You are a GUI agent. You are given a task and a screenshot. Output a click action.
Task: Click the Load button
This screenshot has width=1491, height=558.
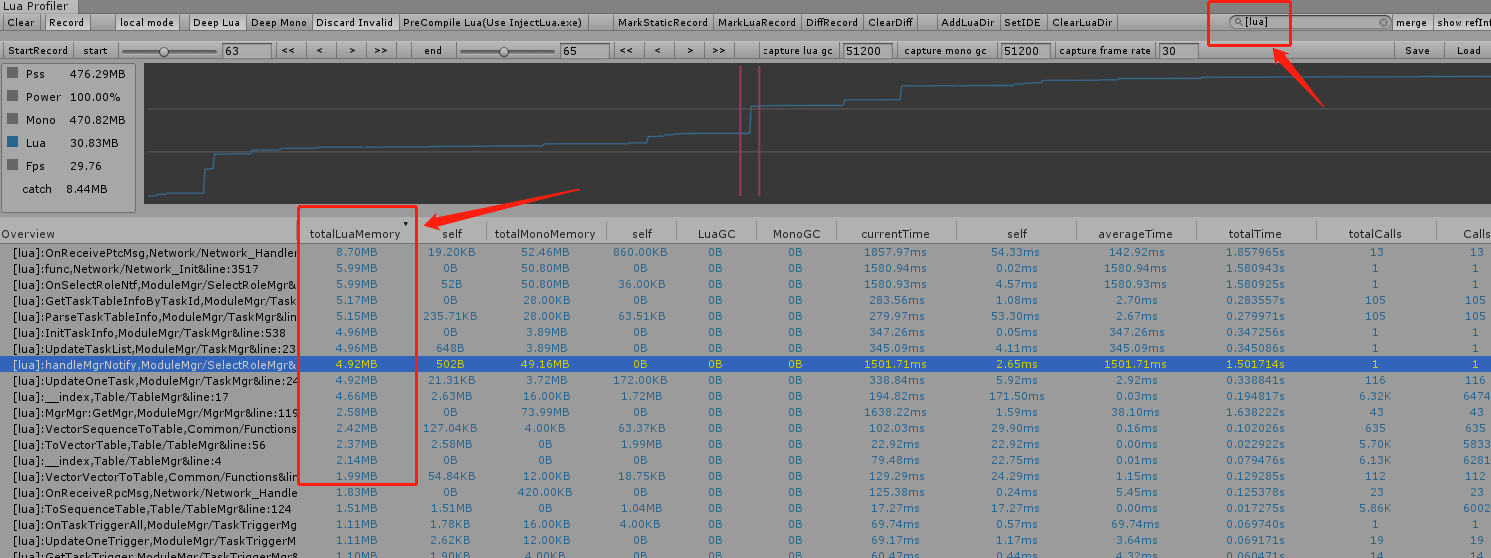(1468, 50)
